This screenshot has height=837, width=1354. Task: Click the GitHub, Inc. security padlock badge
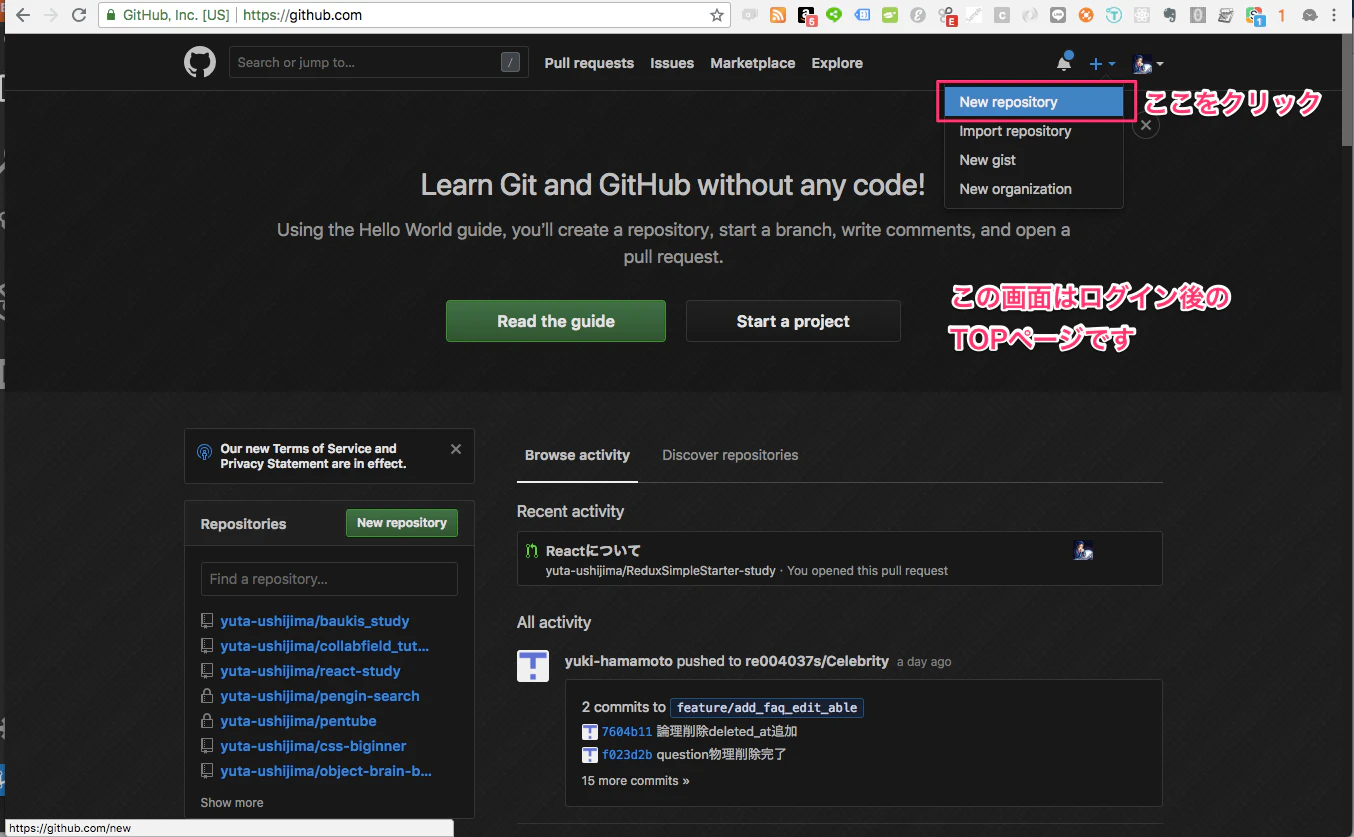[x=110, y=15]
